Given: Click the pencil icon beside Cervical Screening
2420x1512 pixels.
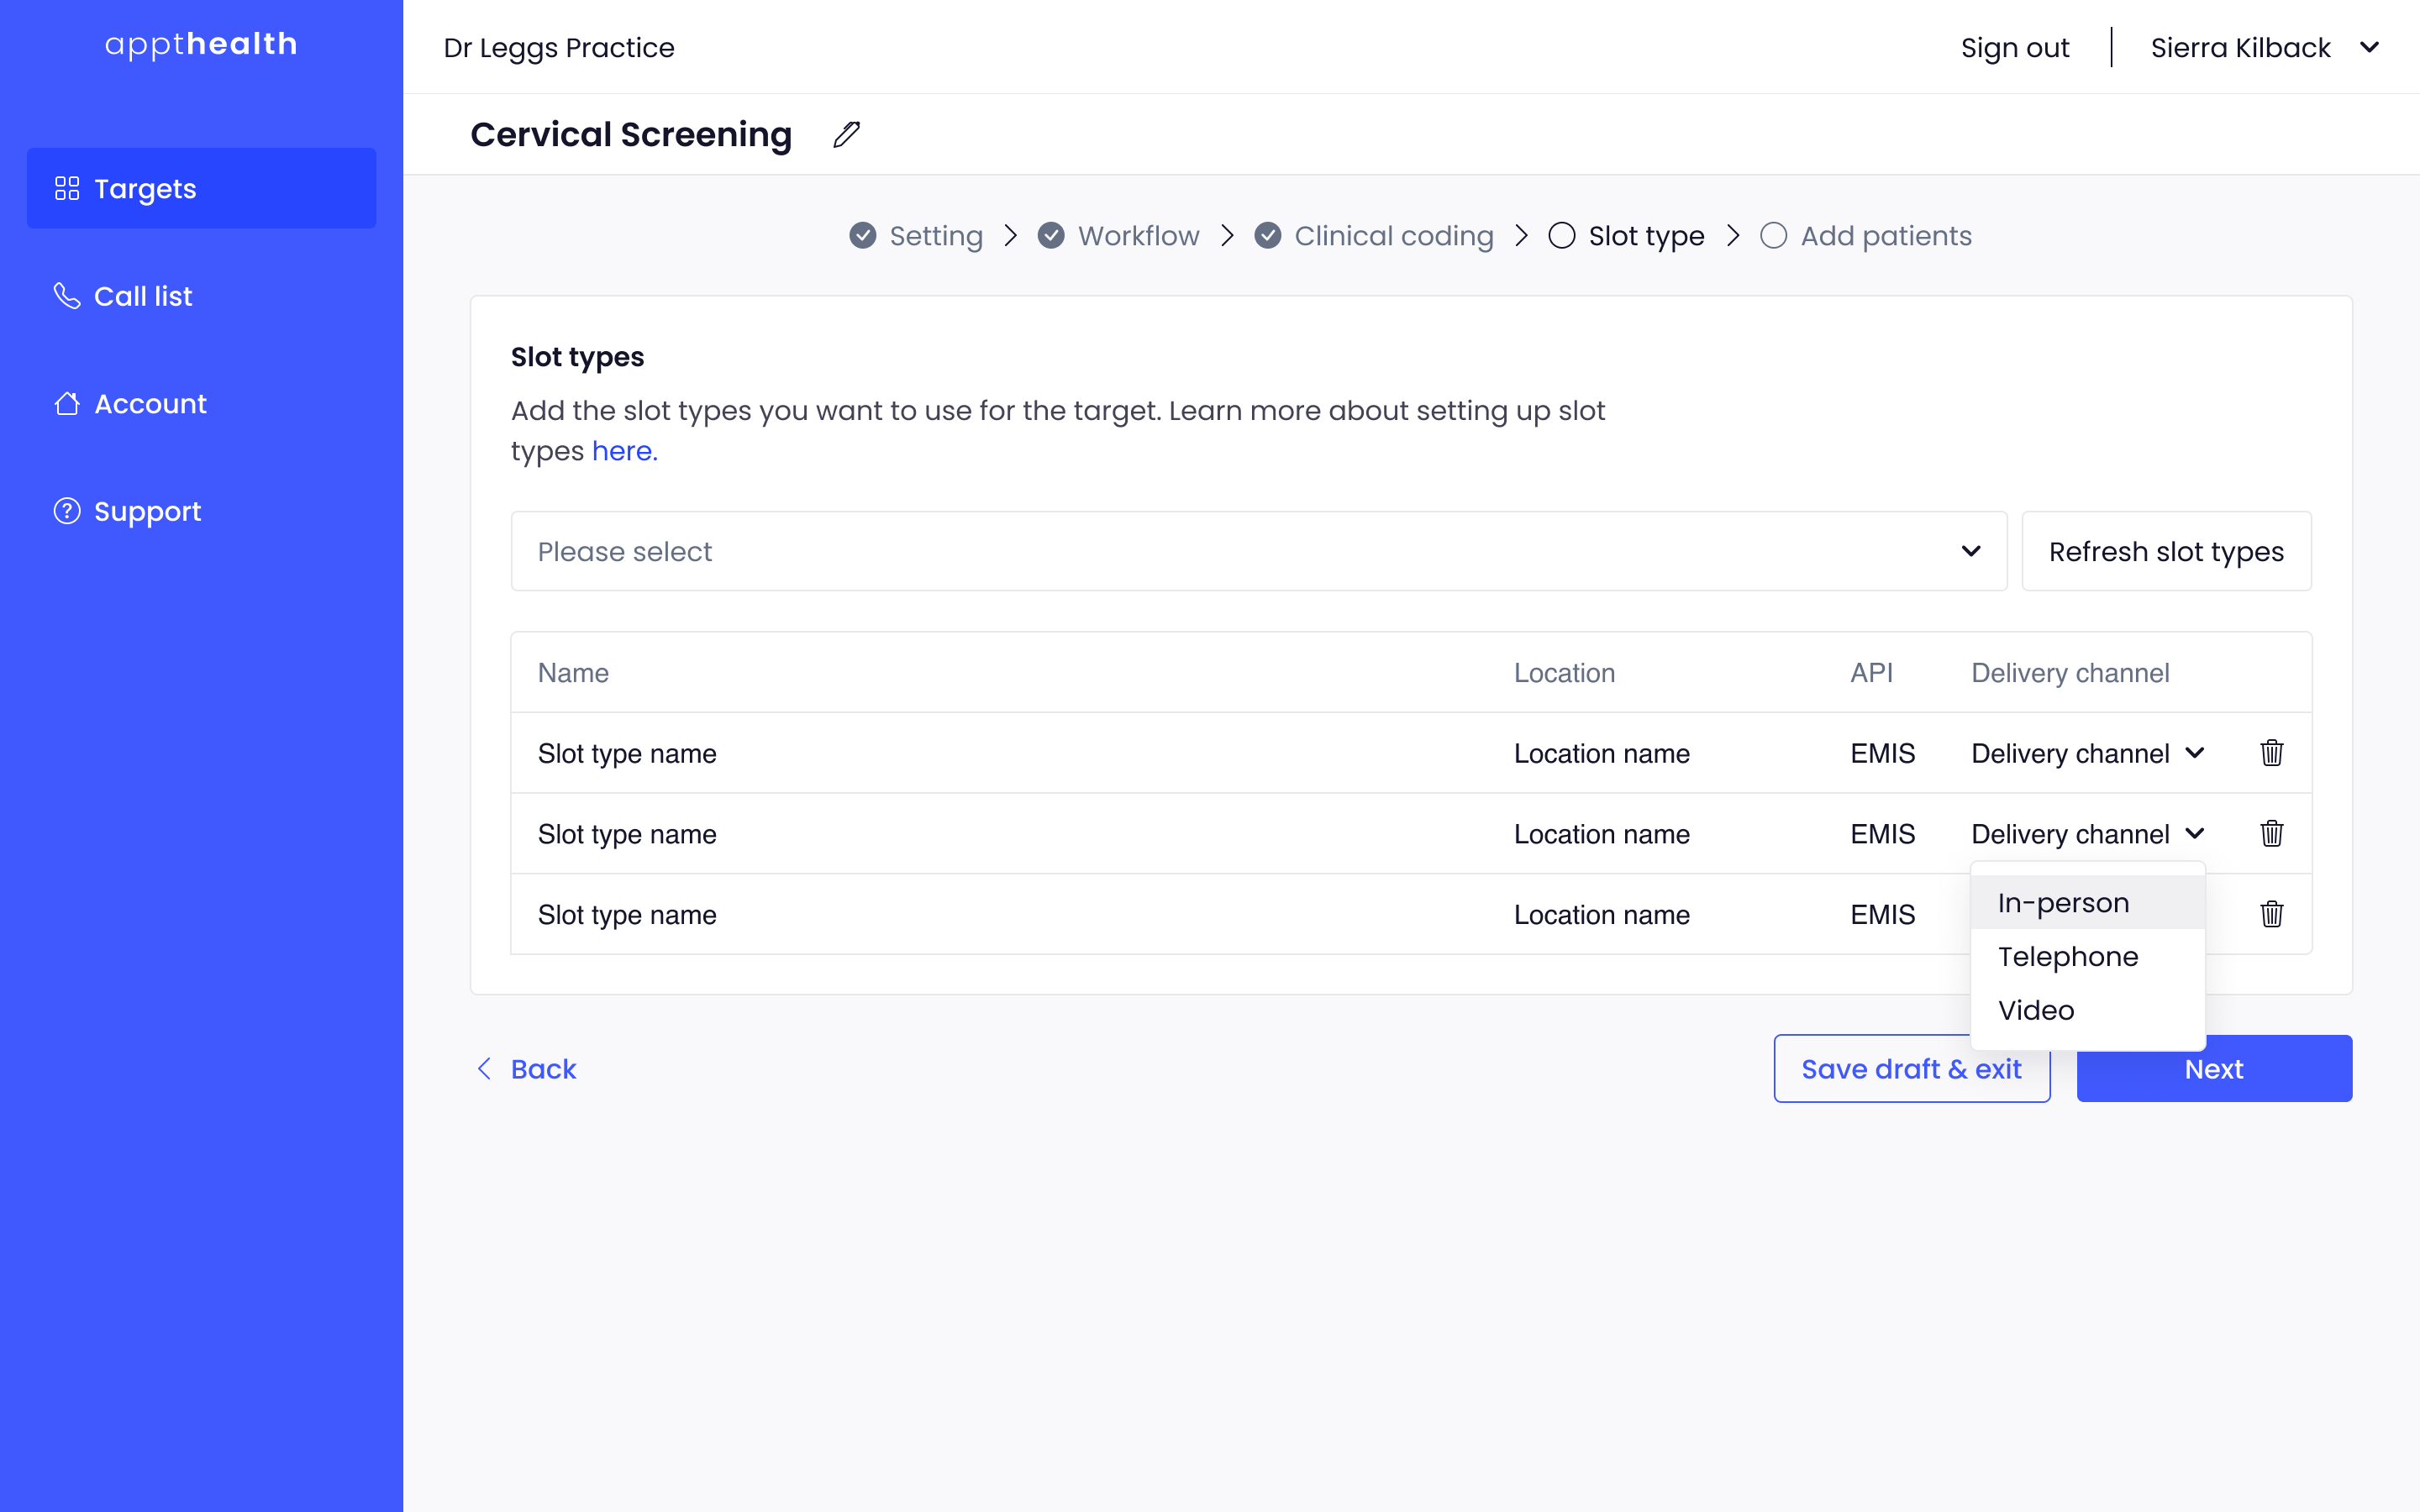Looking at the screenshot, I should tap(846, 134).
